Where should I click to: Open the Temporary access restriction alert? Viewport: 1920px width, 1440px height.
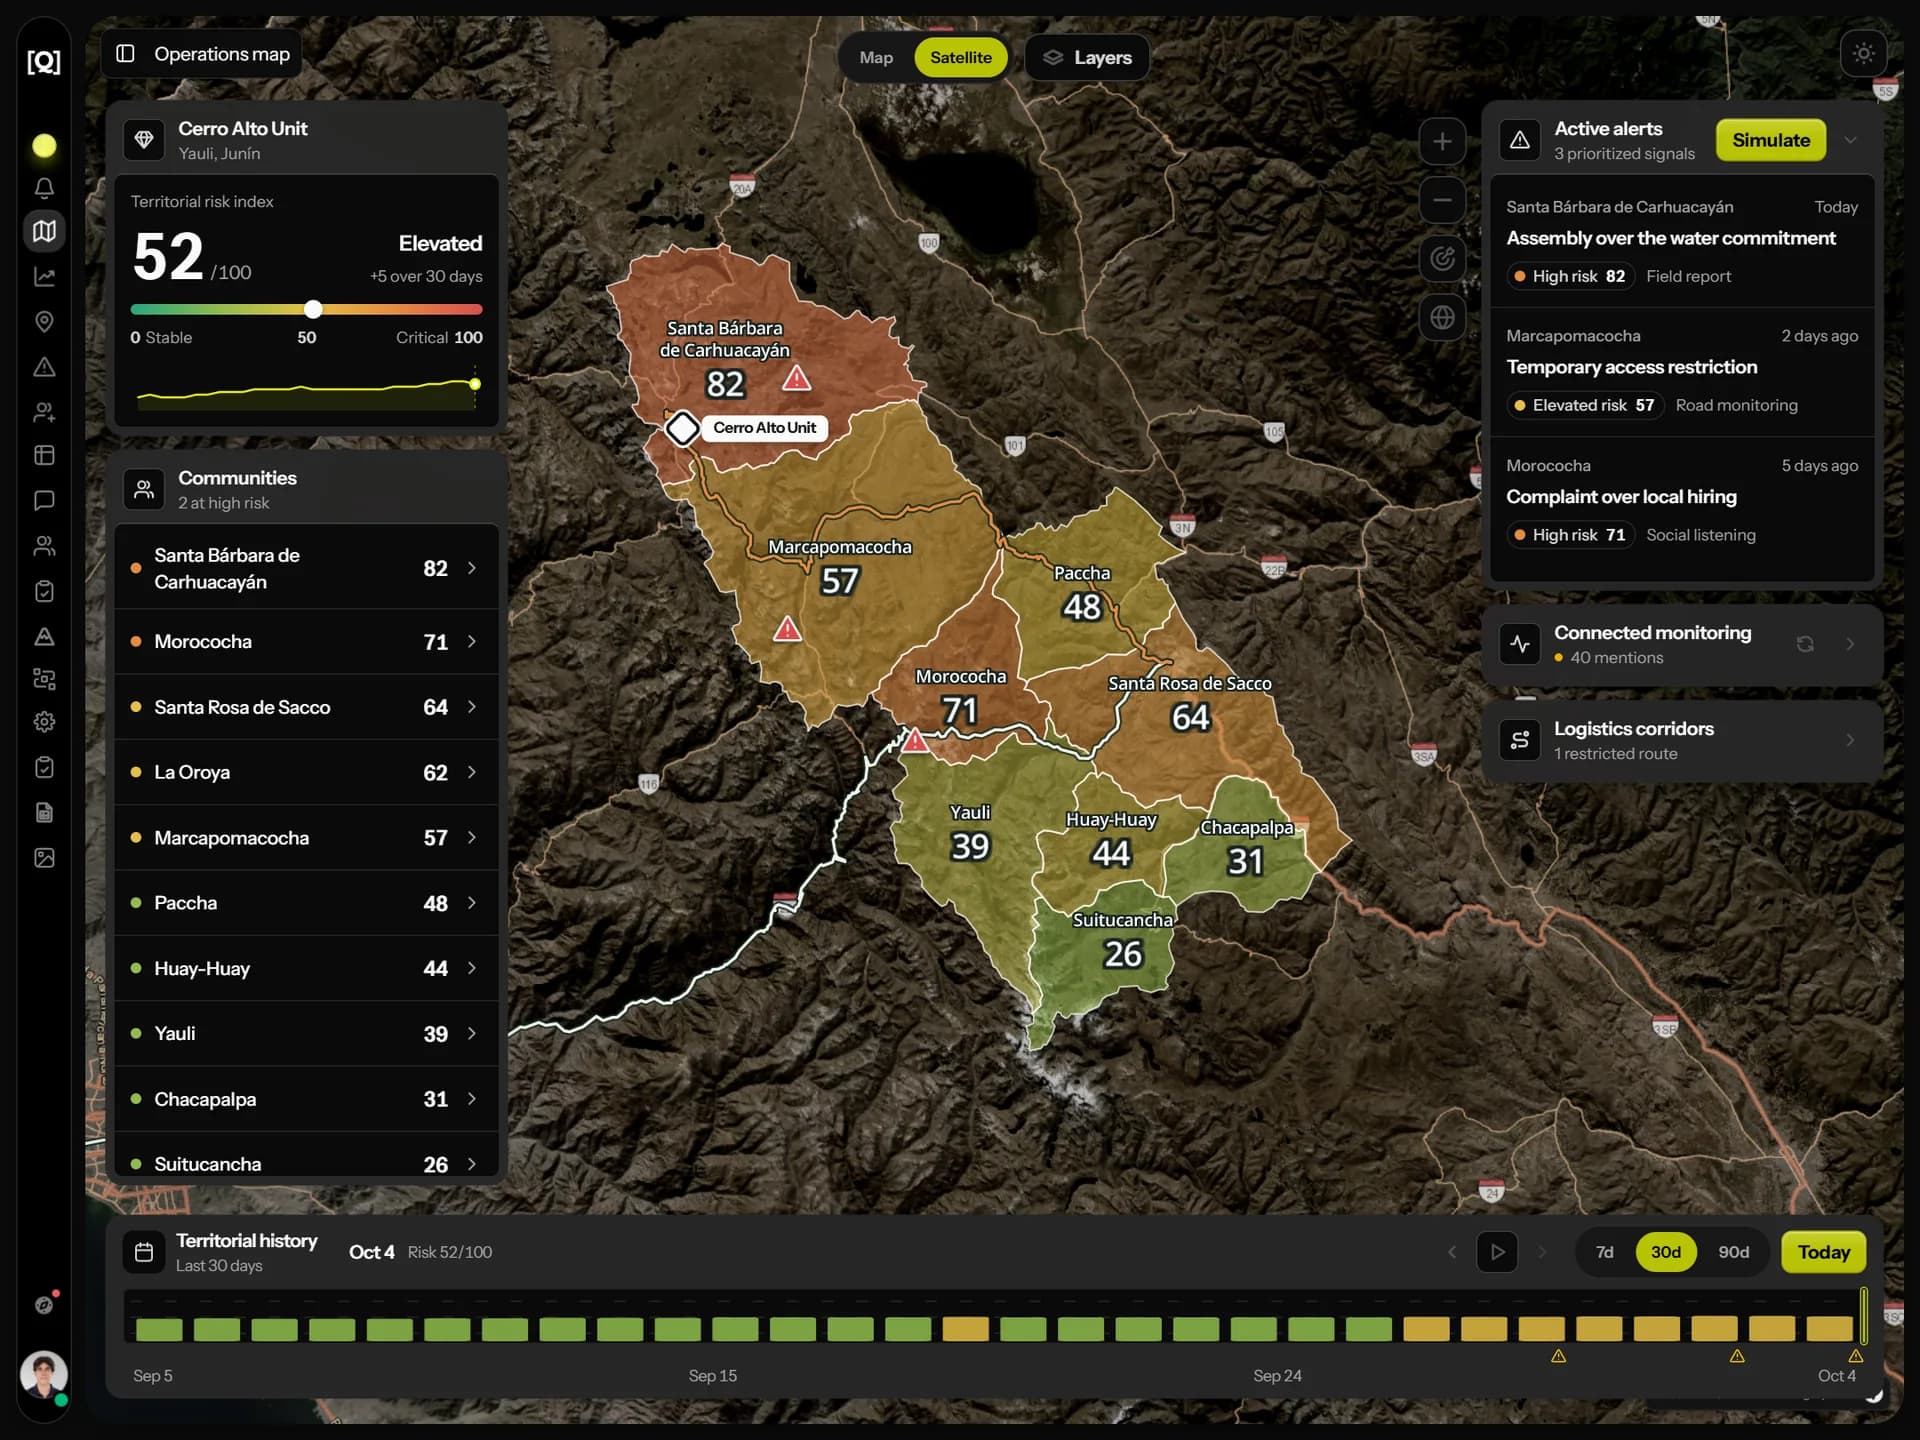click(x=1682, y=371)
